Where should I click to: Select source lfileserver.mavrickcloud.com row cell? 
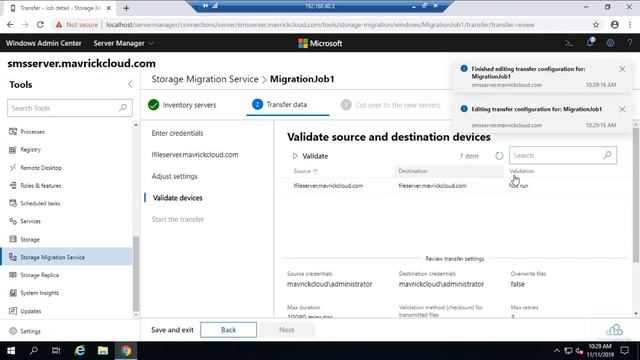click(328, 186)
